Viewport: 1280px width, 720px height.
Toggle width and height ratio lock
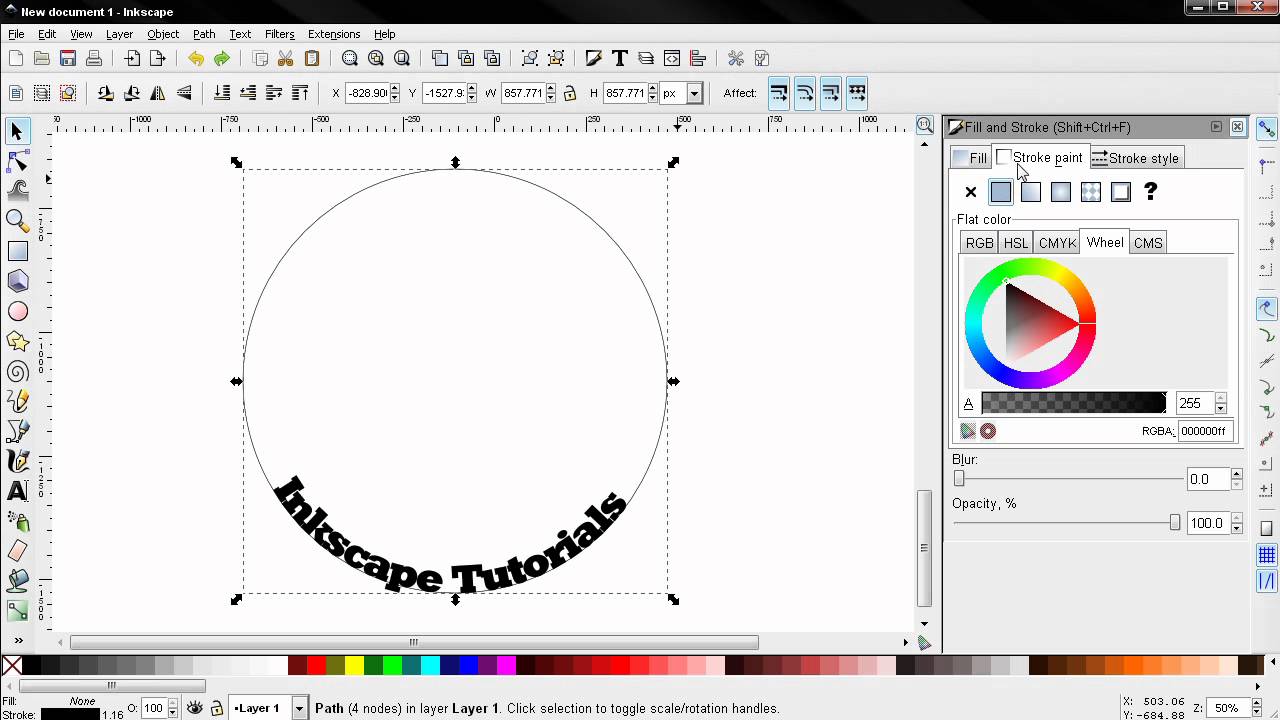[570, 94]
